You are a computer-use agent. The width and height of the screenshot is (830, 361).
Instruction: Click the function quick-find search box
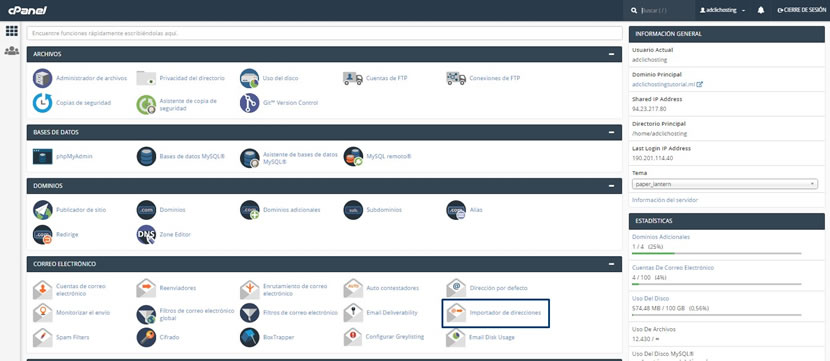[x=324, y=33]
